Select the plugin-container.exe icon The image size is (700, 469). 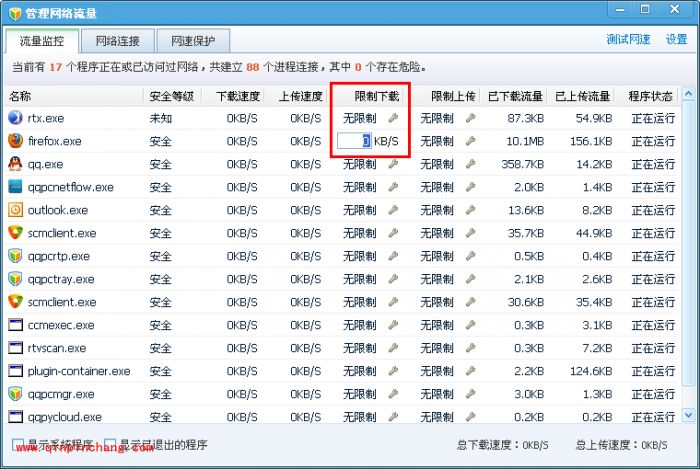click(15, 371)
